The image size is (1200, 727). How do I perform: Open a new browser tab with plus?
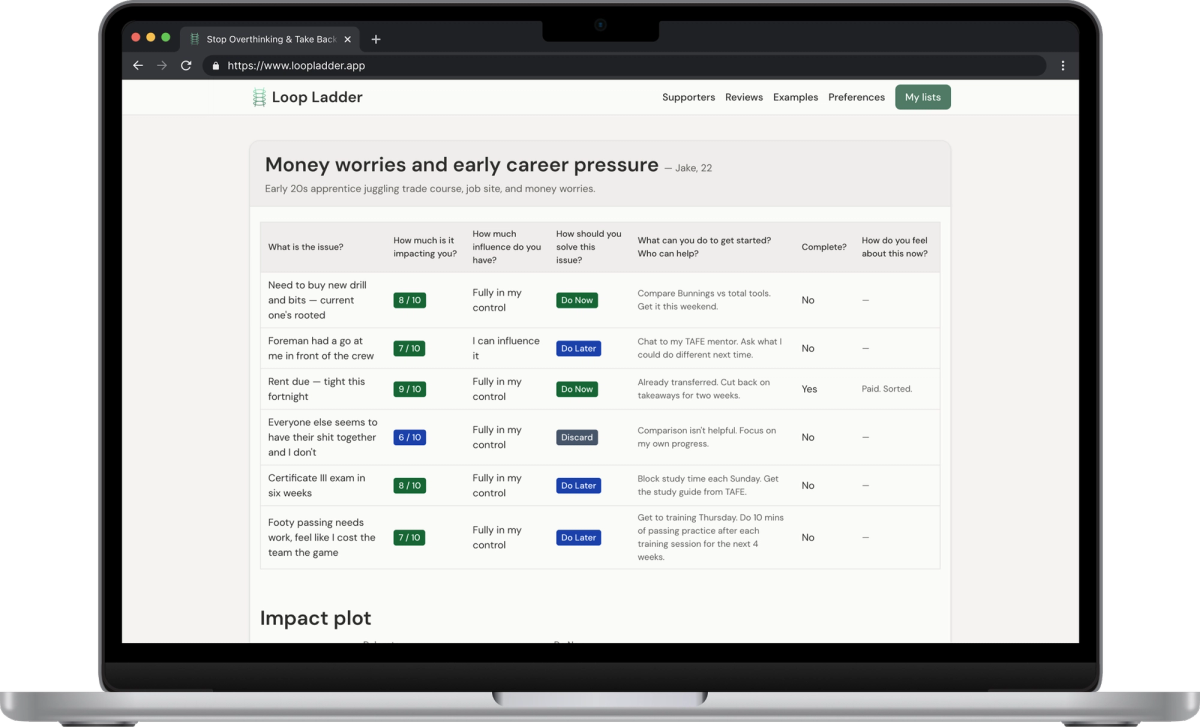376,39
